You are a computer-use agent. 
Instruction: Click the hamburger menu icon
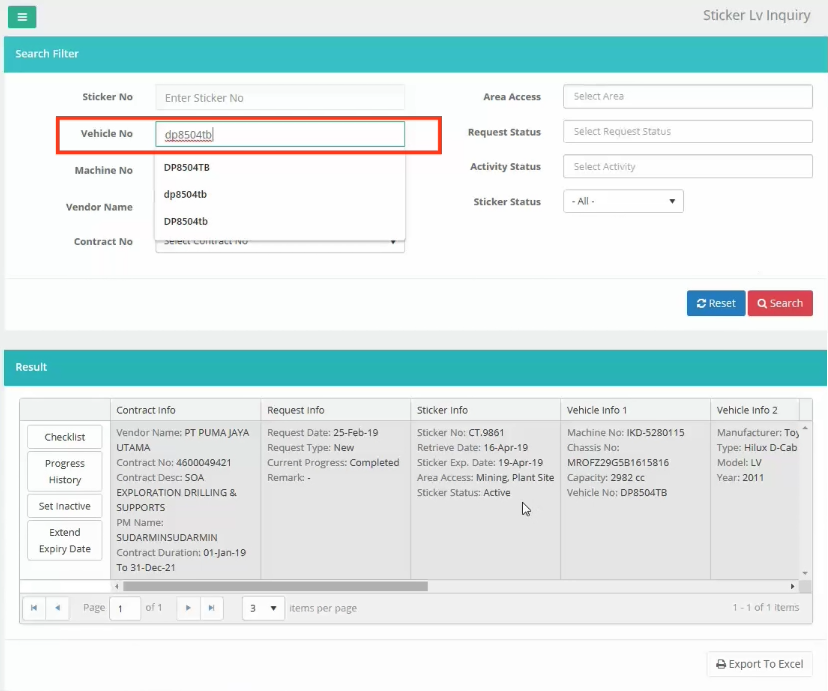22,16
